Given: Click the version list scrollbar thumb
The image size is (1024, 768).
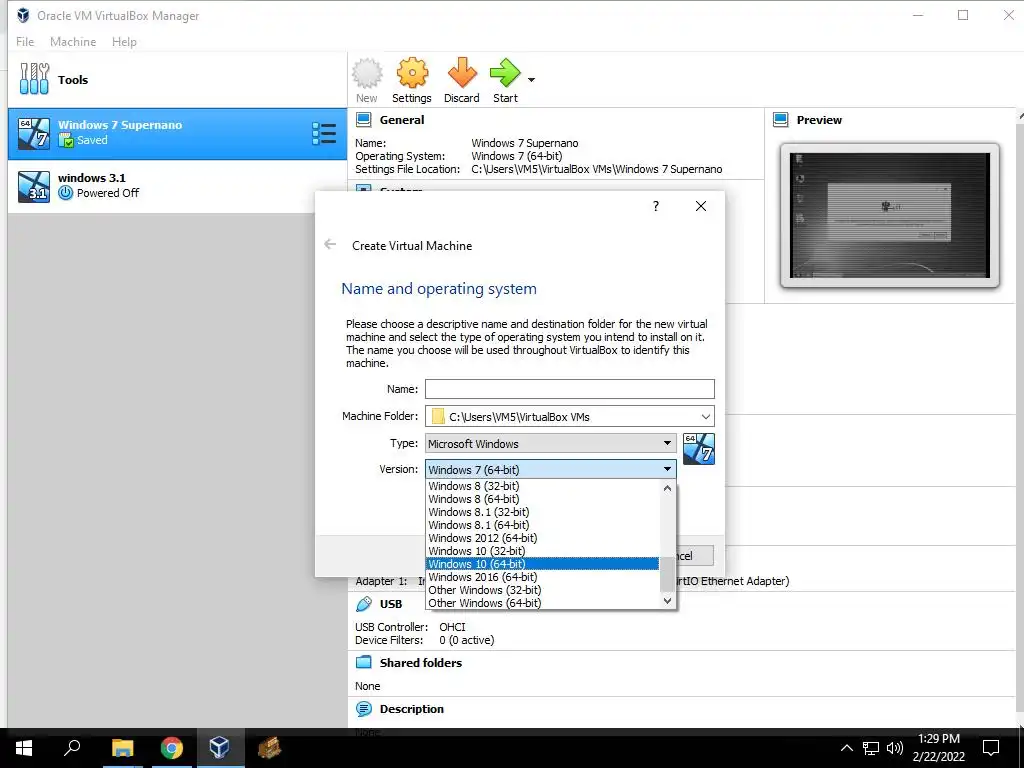Looking at the screenshot, I should pyautogui.click(x=667, y=573).
